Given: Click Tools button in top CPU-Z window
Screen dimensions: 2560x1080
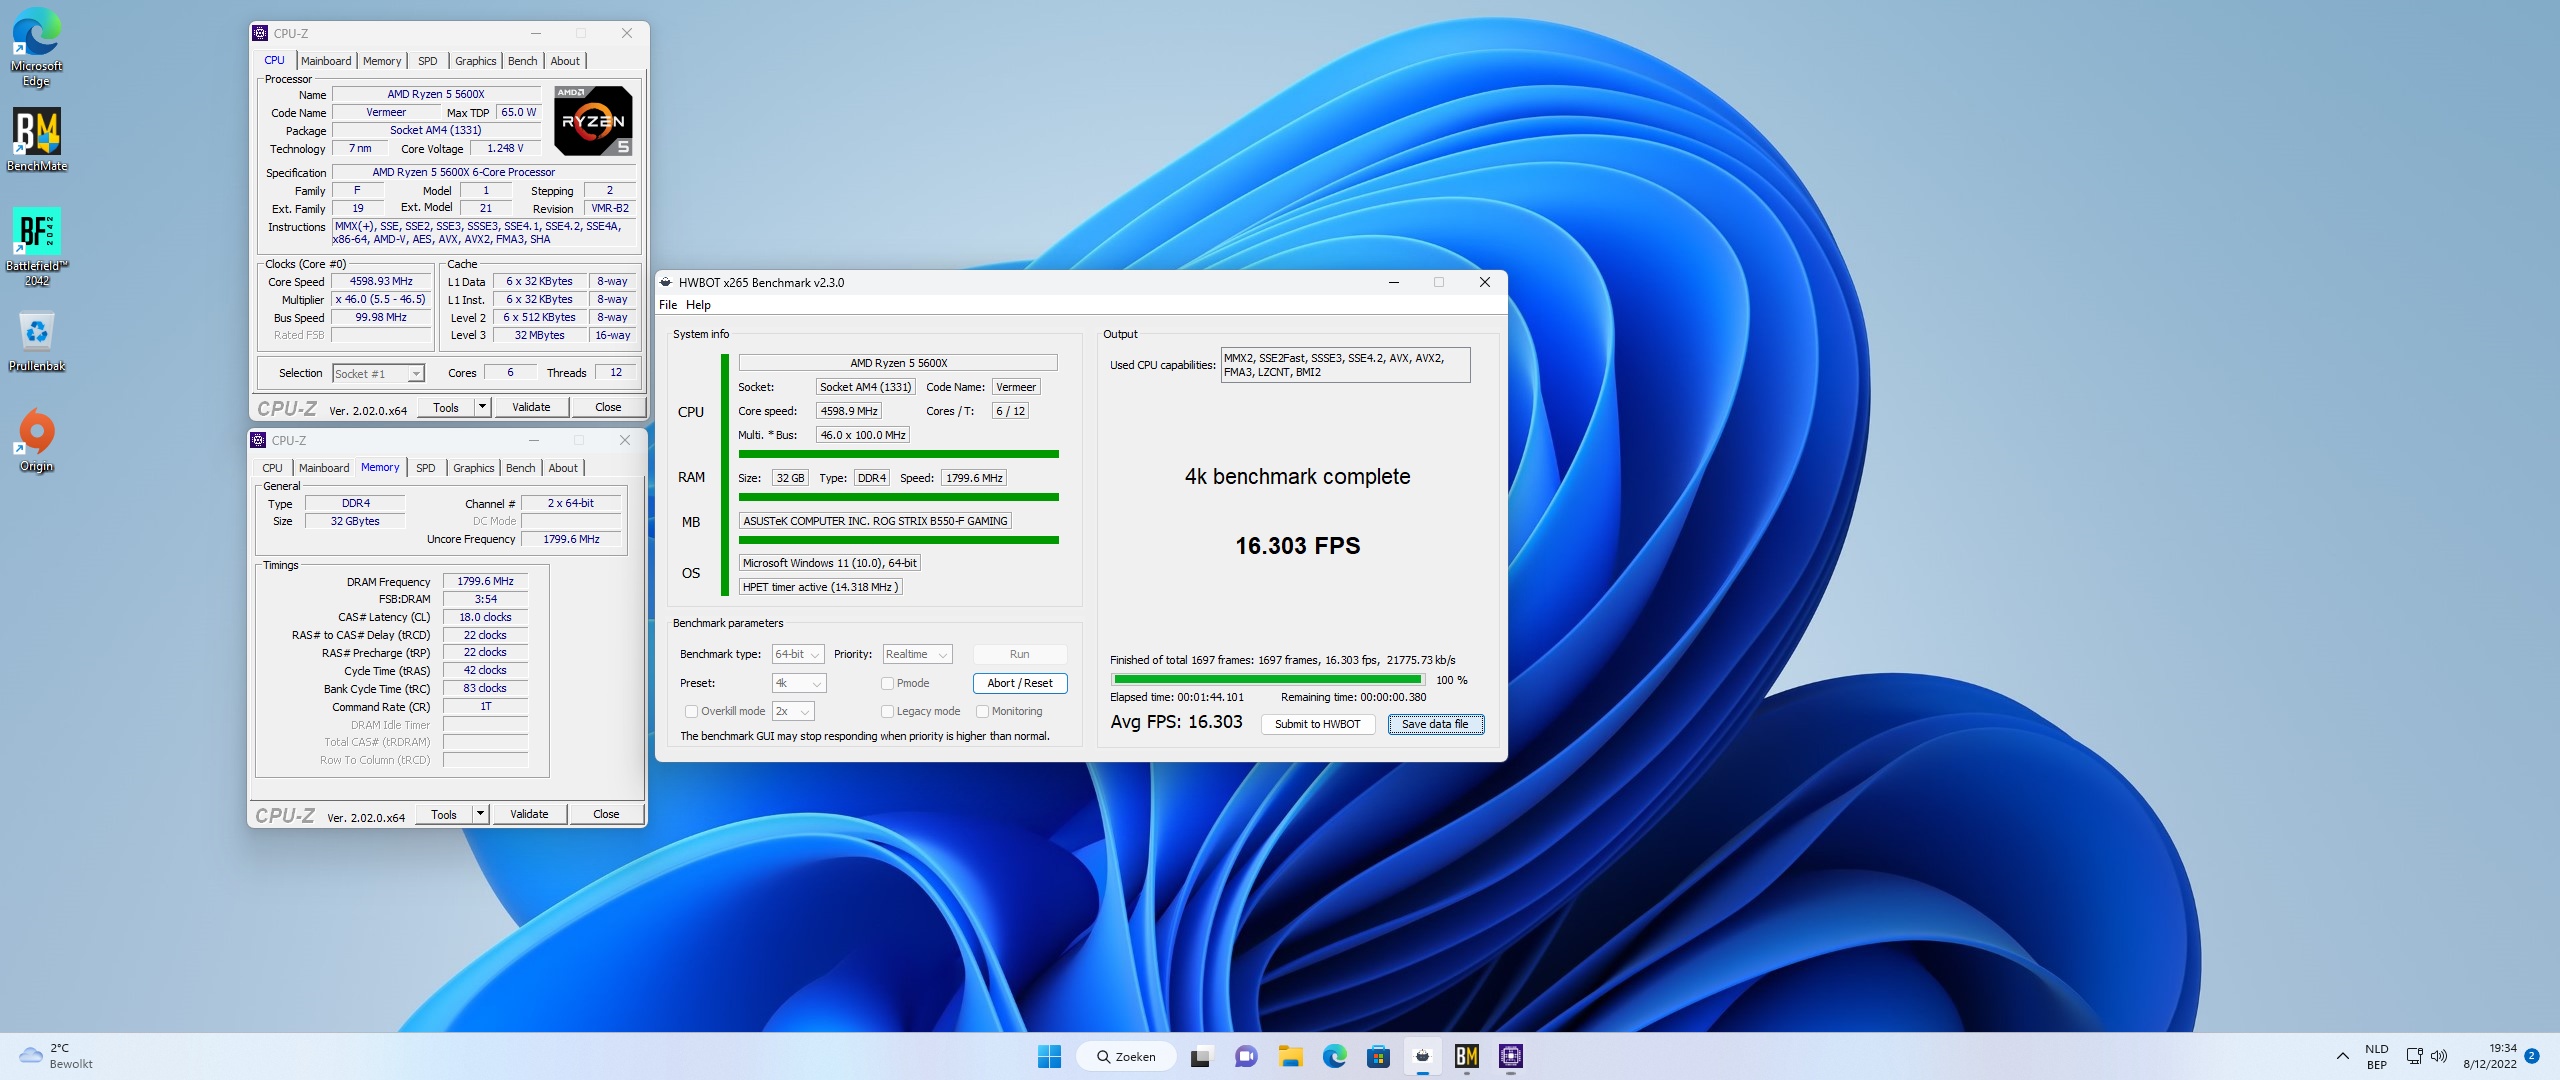Looking at the screenshot, I should click(446, 407).
